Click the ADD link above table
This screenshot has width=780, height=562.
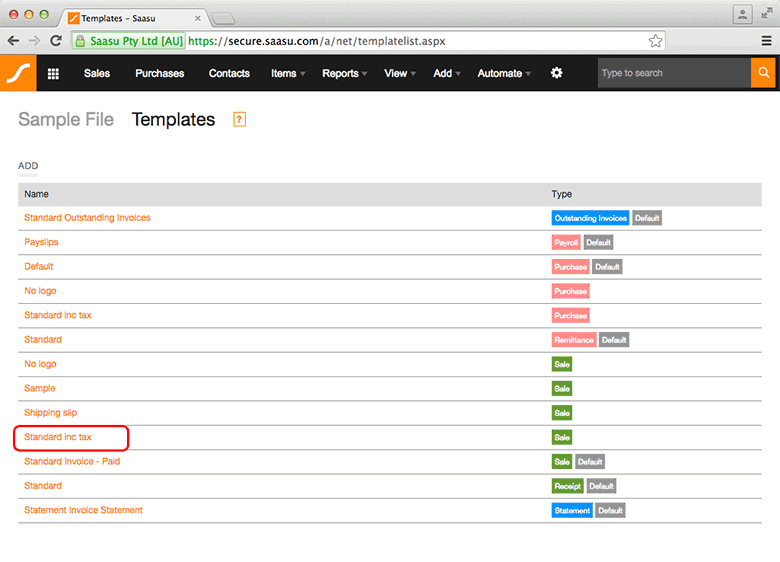click(28, 166)
